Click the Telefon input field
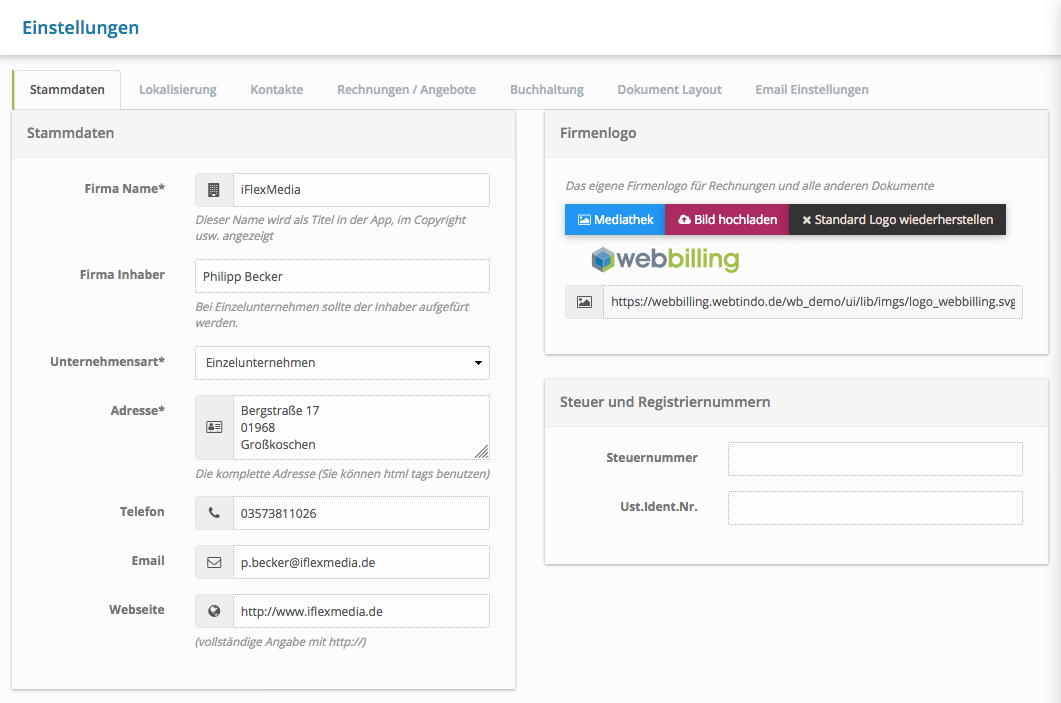This screenshot has width=1061, height=703. (361, 513)
